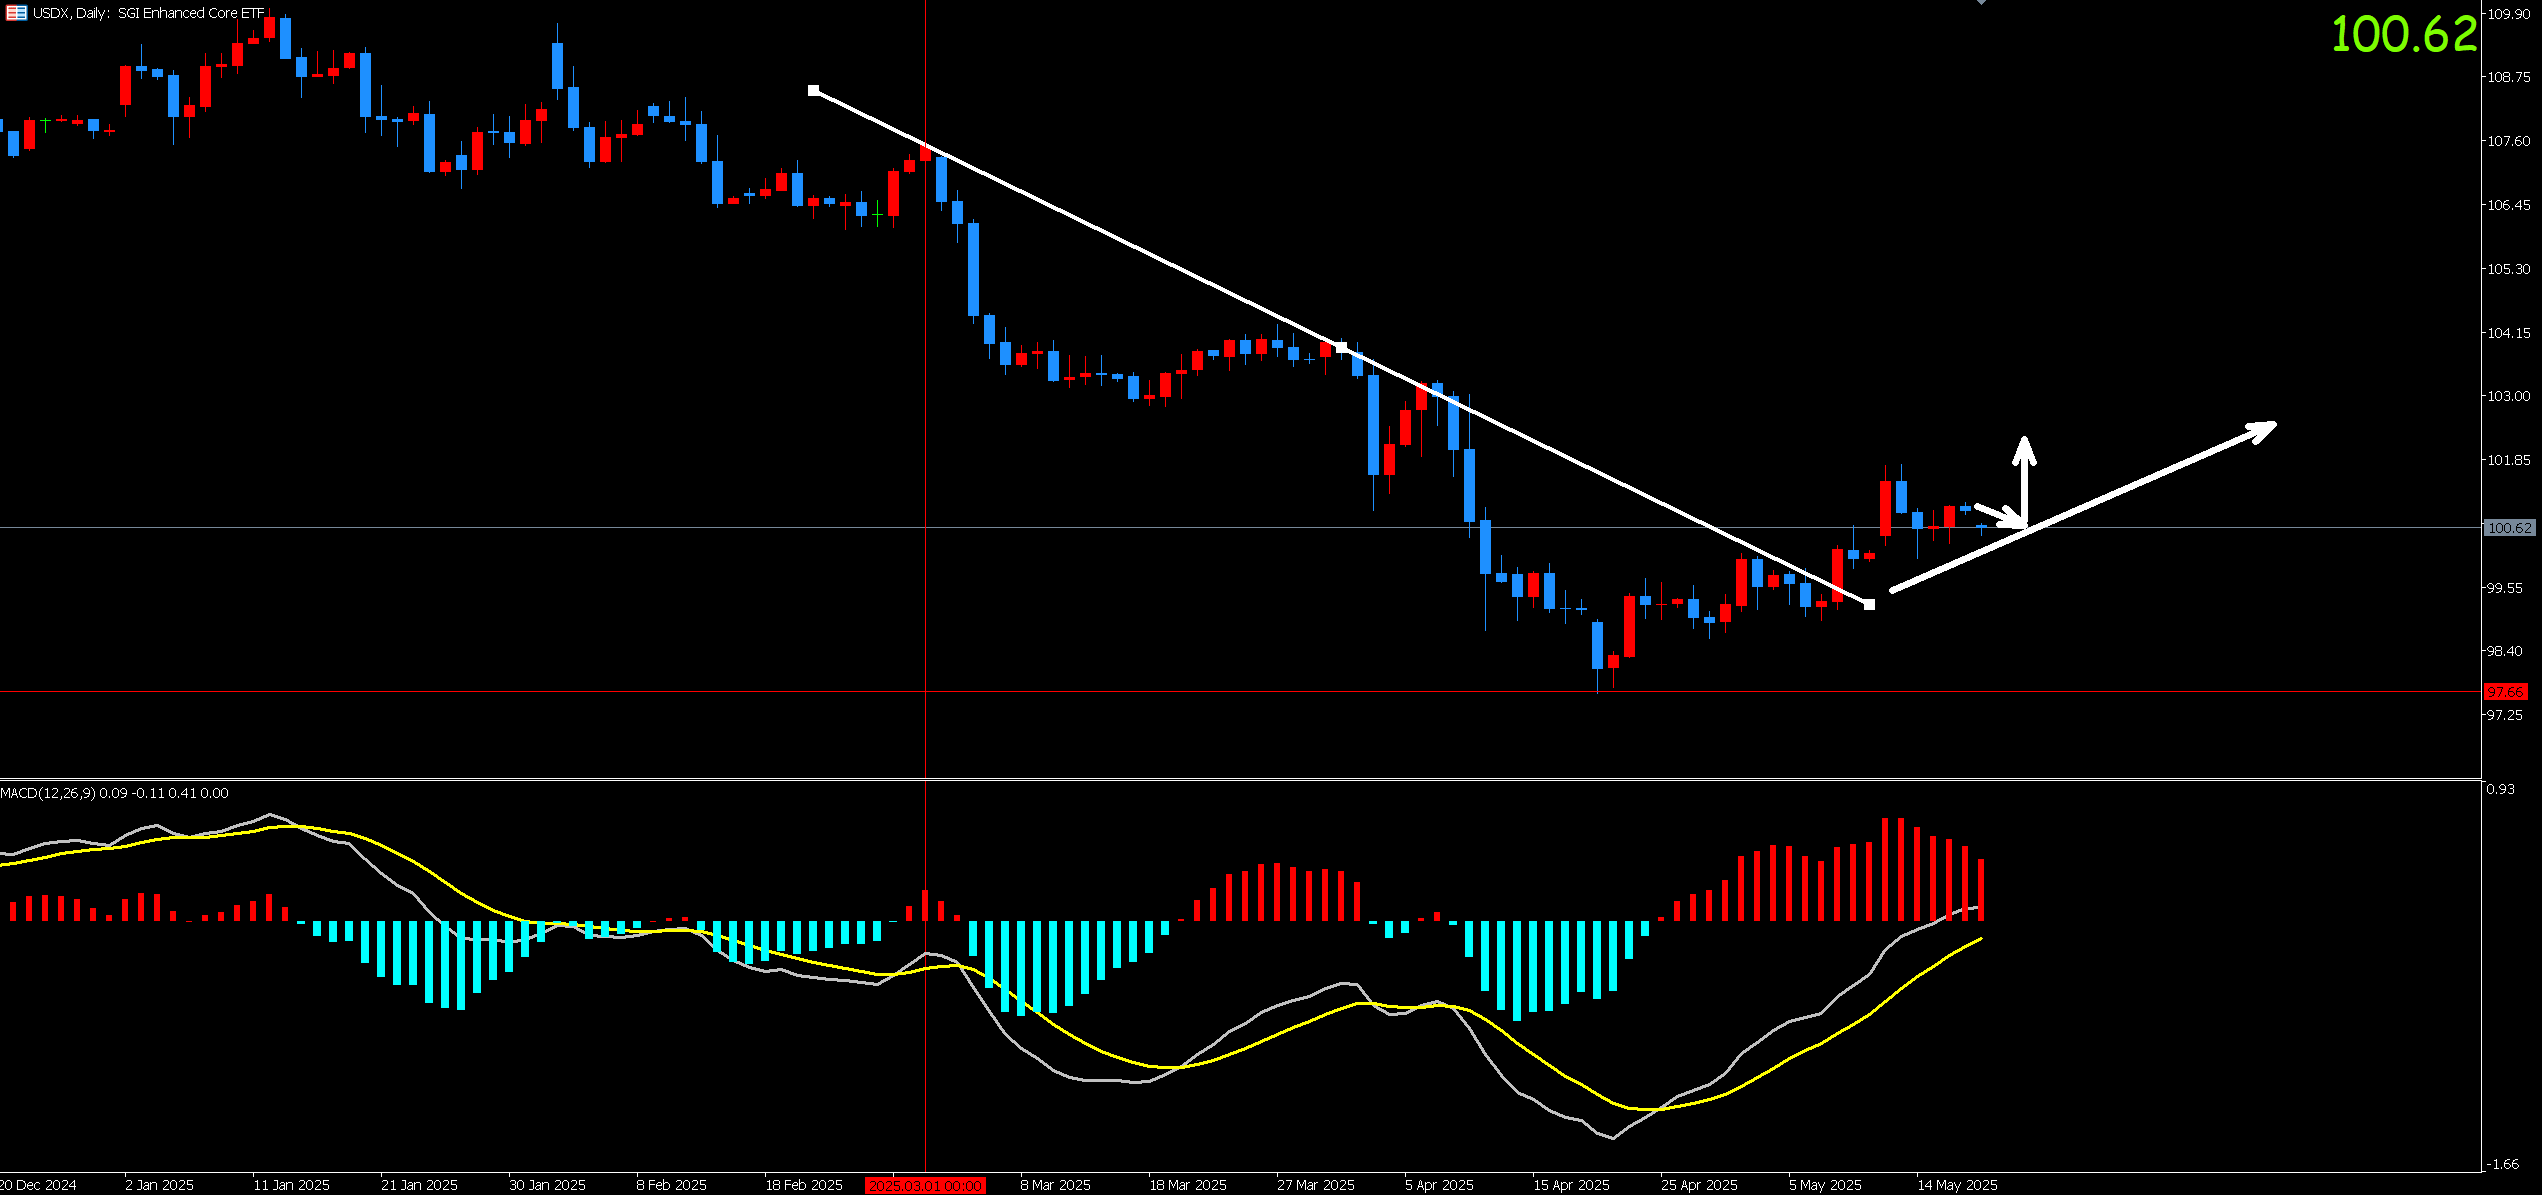Click the 14 May 2025 date on time axis
Viewport: 2542px width, 1195px height.
(x=1957, y=1185)
